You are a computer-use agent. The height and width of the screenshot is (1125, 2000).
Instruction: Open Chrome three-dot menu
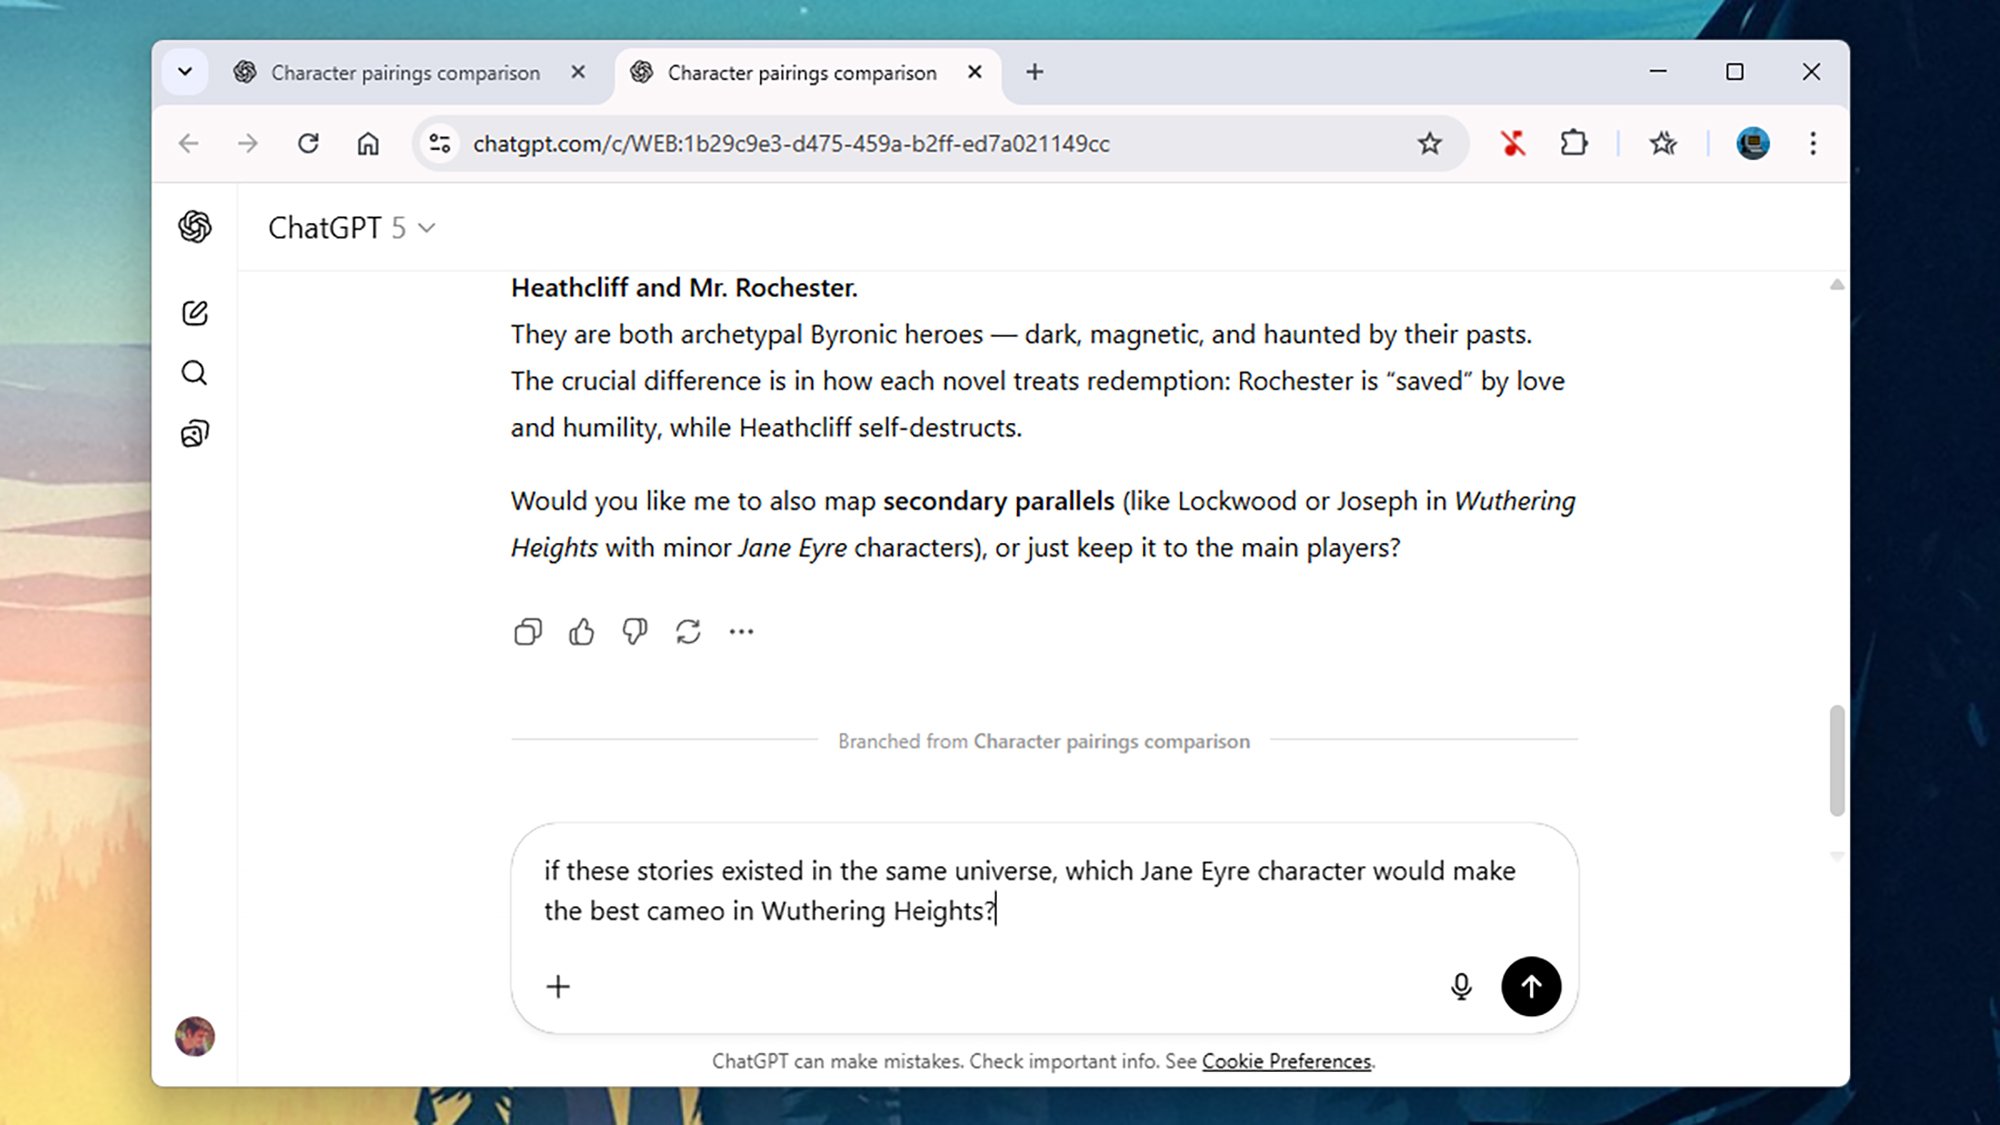1812,144
